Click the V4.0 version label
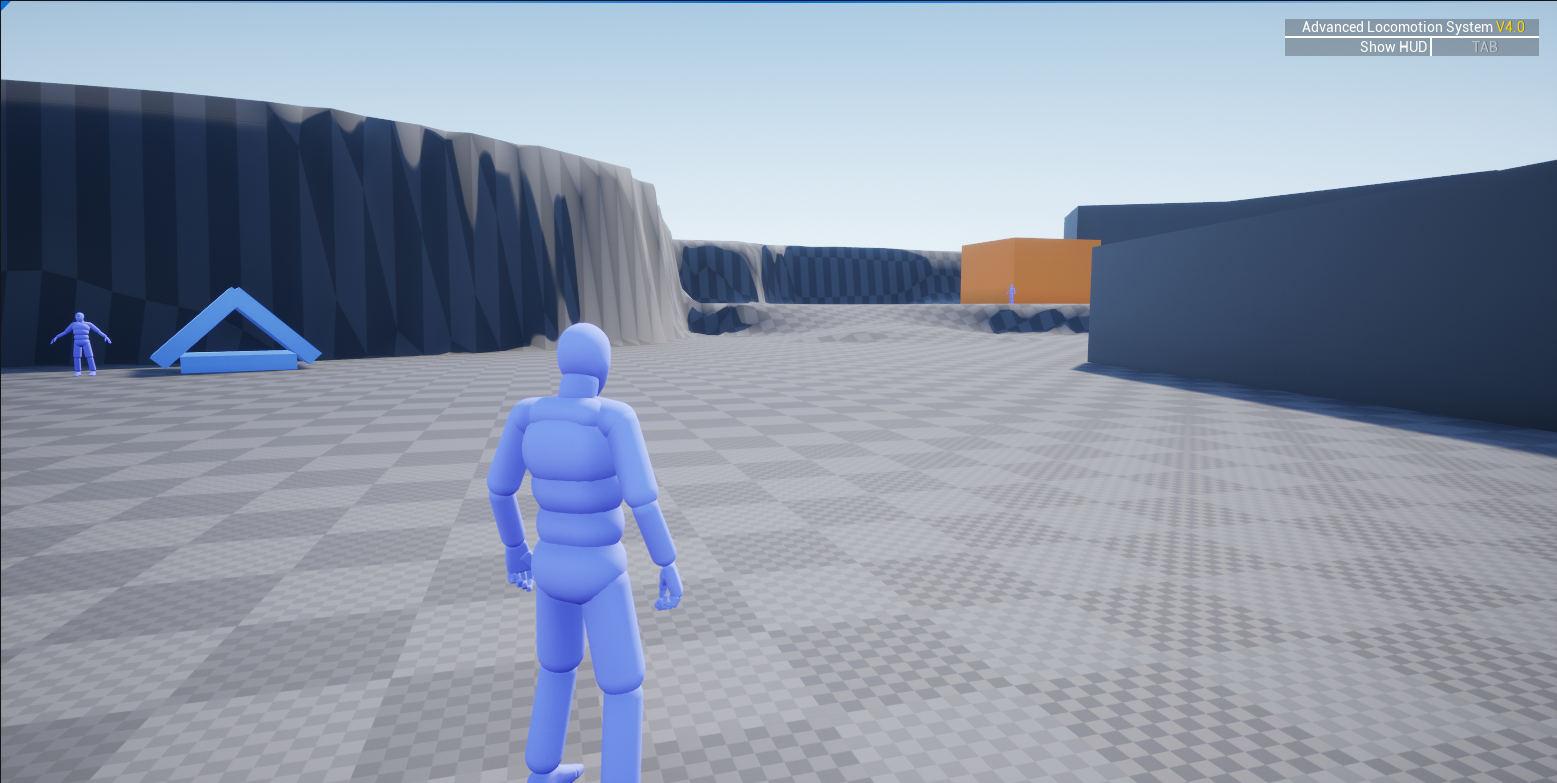 tap(1510, 27)
